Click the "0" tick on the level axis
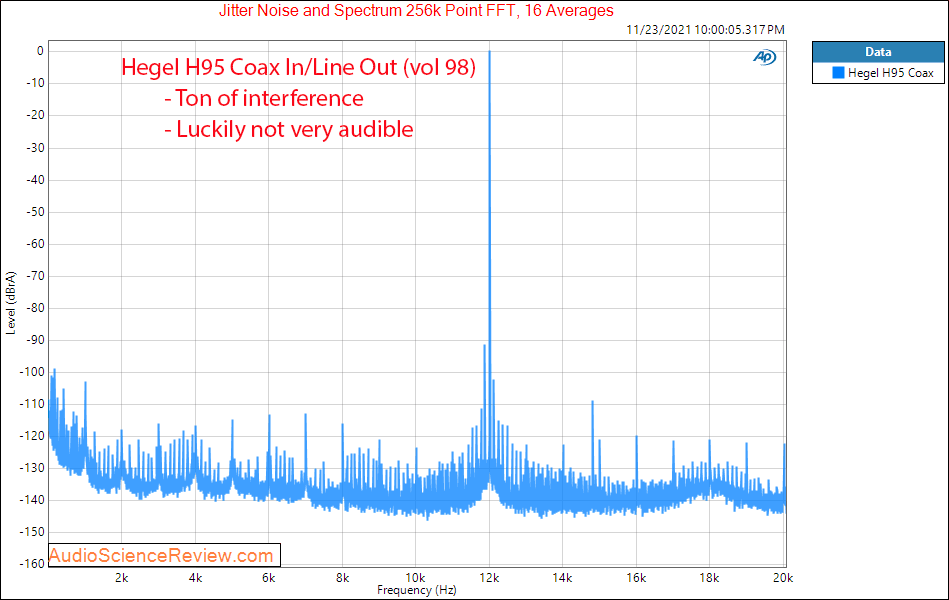This screenshot has height=600, width=949. pos(40,51)
